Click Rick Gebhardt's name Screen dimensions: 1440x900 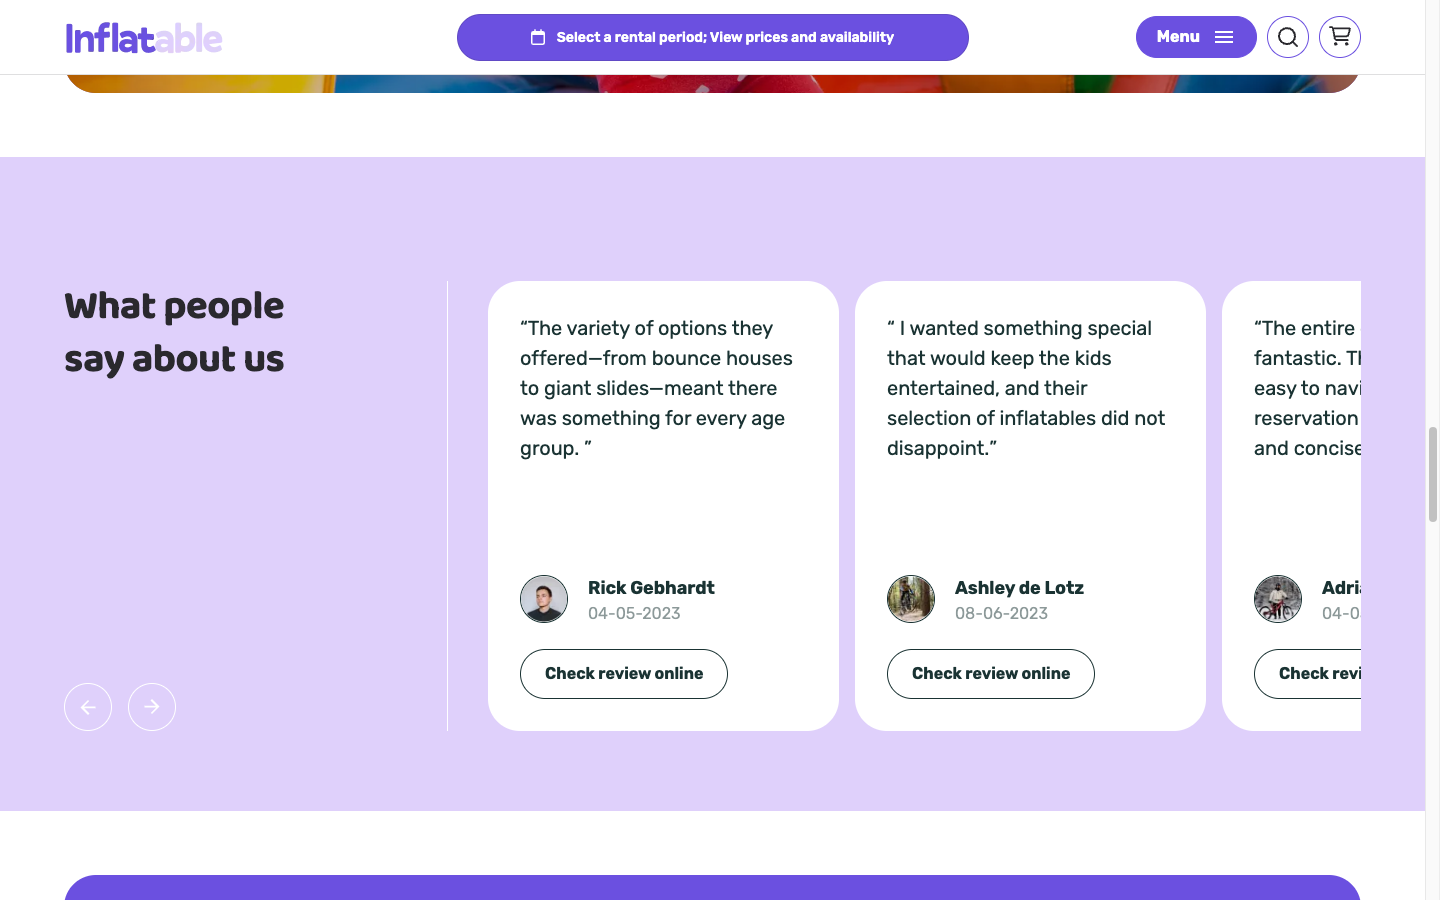(x=651, y=588)
